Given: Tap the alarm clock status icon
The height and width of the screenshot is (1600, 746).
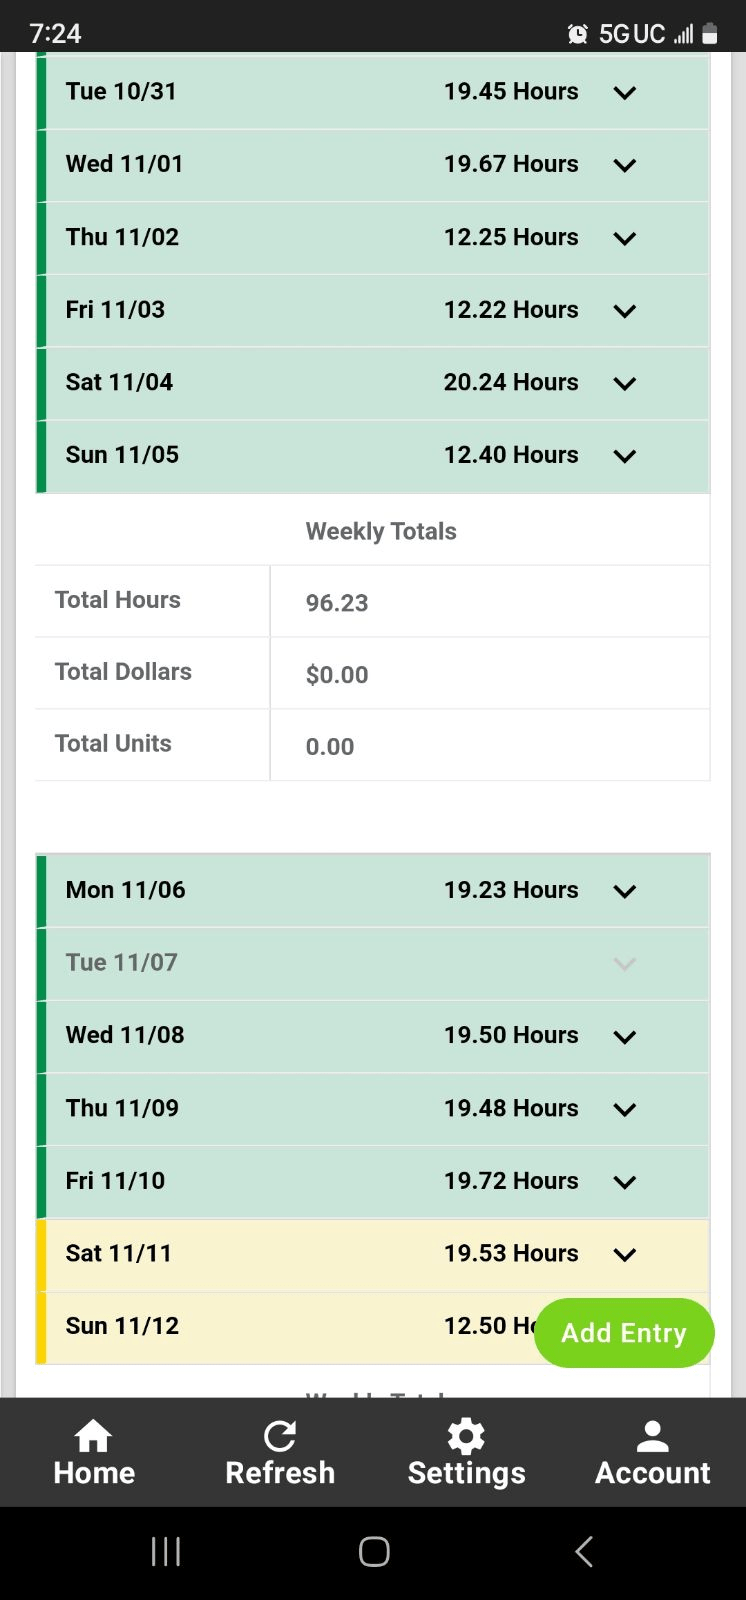Looking at the screenshot, I should (578, 34).
